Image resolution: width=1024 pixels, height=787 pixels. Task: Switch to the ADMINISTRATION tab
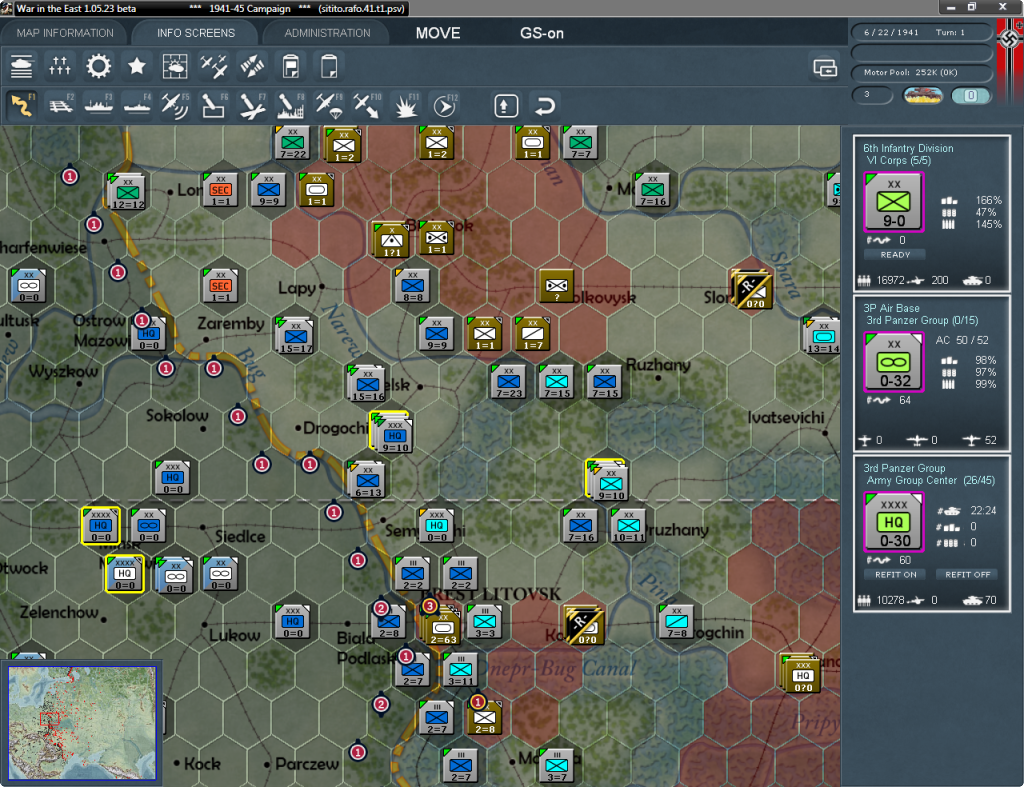point(327,33)
